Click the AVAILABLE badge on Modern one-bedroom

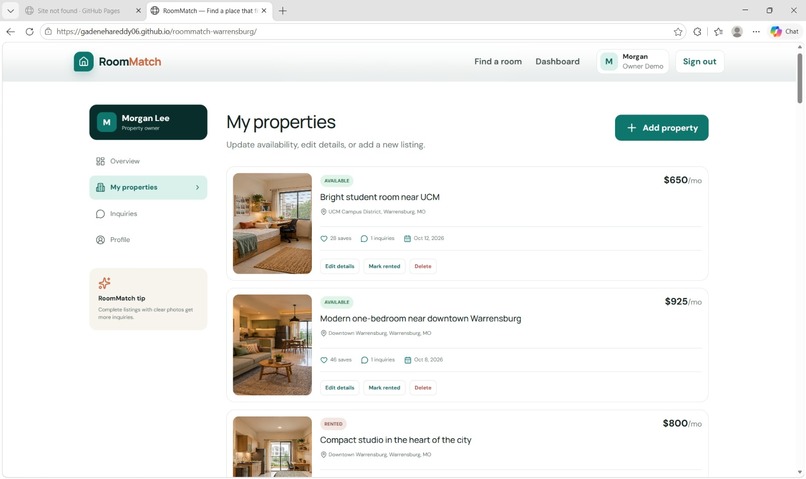(x=337, y=302)
